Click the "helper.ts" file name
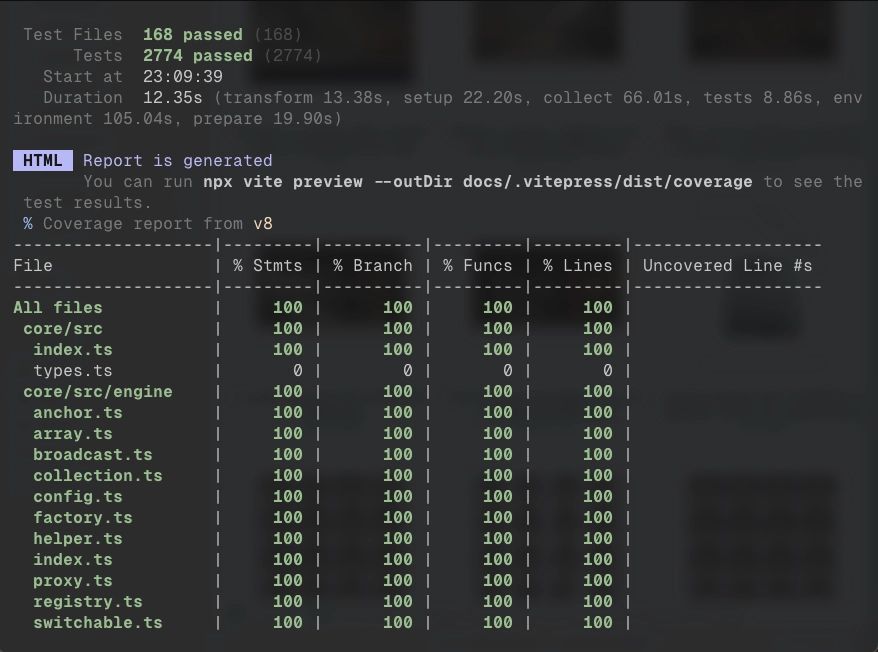Image resolution: width=878 pixels, height=652 pixels. tap(78, 539)
